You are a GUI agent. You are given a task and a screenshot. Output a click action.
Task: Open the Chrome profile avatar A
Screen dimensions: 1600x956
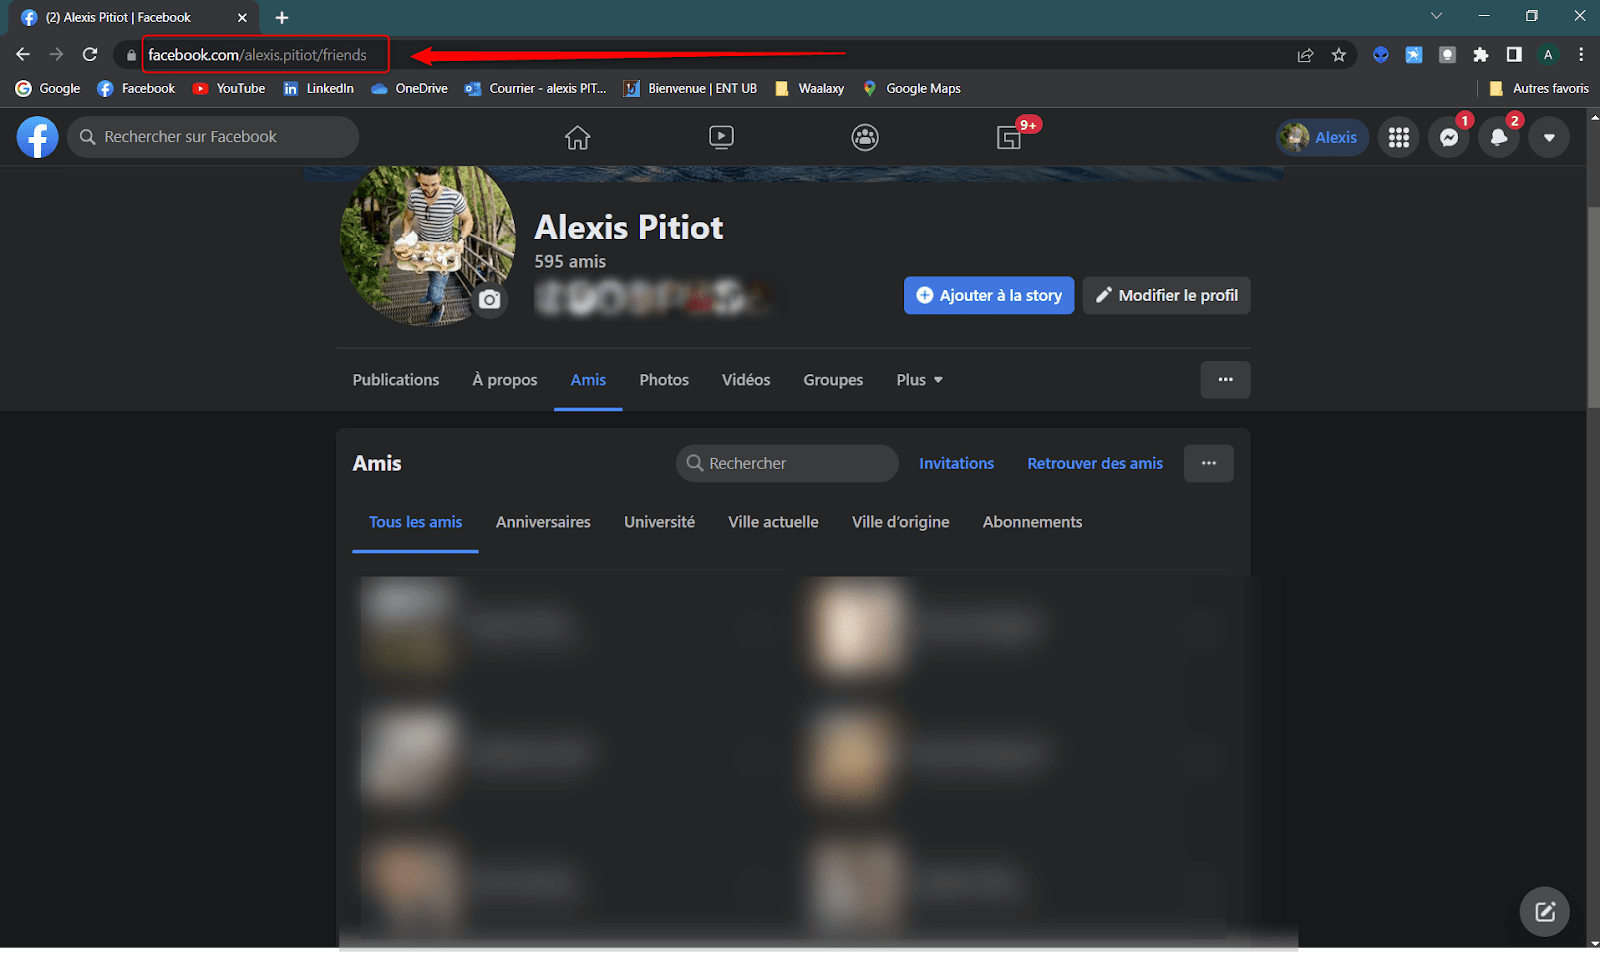pos(1548,55)
